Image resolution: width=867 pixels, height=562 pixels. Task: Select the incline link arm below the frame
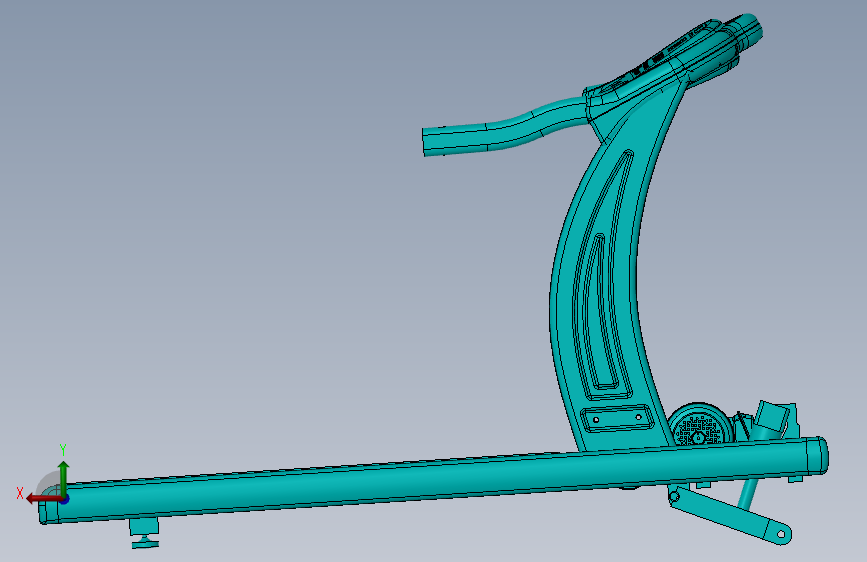click(730, 514)
